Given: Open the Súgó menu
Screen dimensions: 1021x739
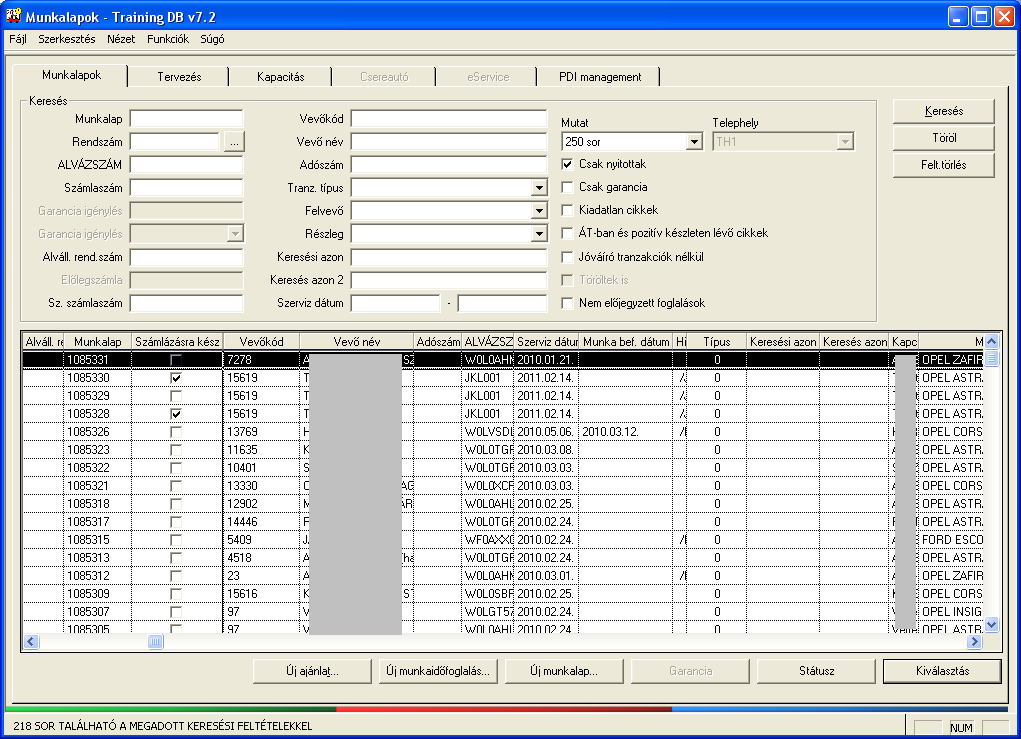Looking at the screenshot, I should pyautogui.click(x=212, y=39).
